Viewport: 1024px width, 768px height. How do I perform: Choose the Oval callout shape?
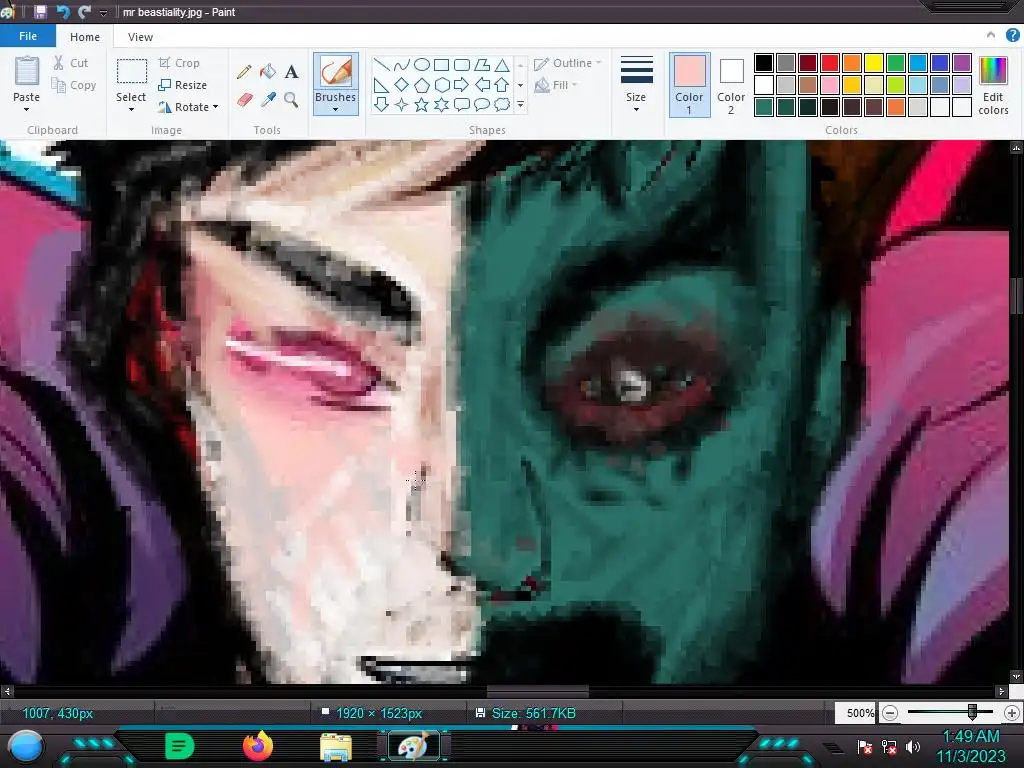coord(482,104)
